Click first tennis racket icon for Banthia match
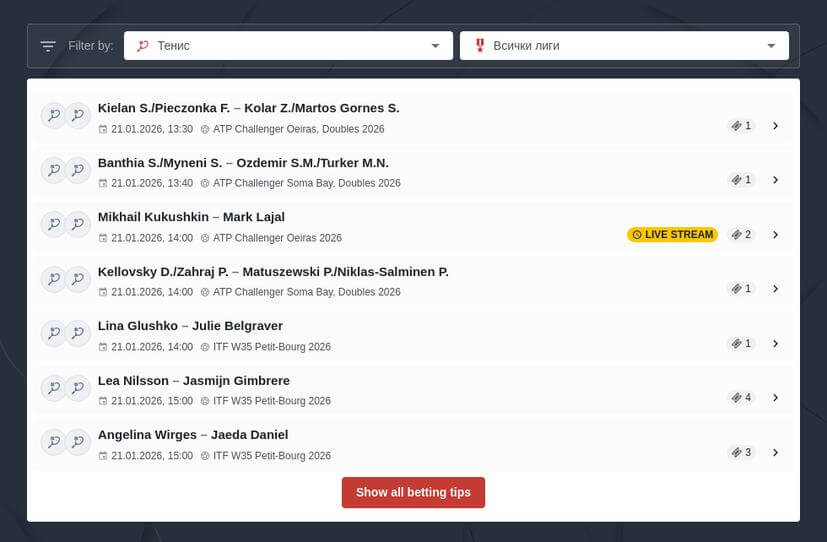Screen dimensions: 827x542 53,170
